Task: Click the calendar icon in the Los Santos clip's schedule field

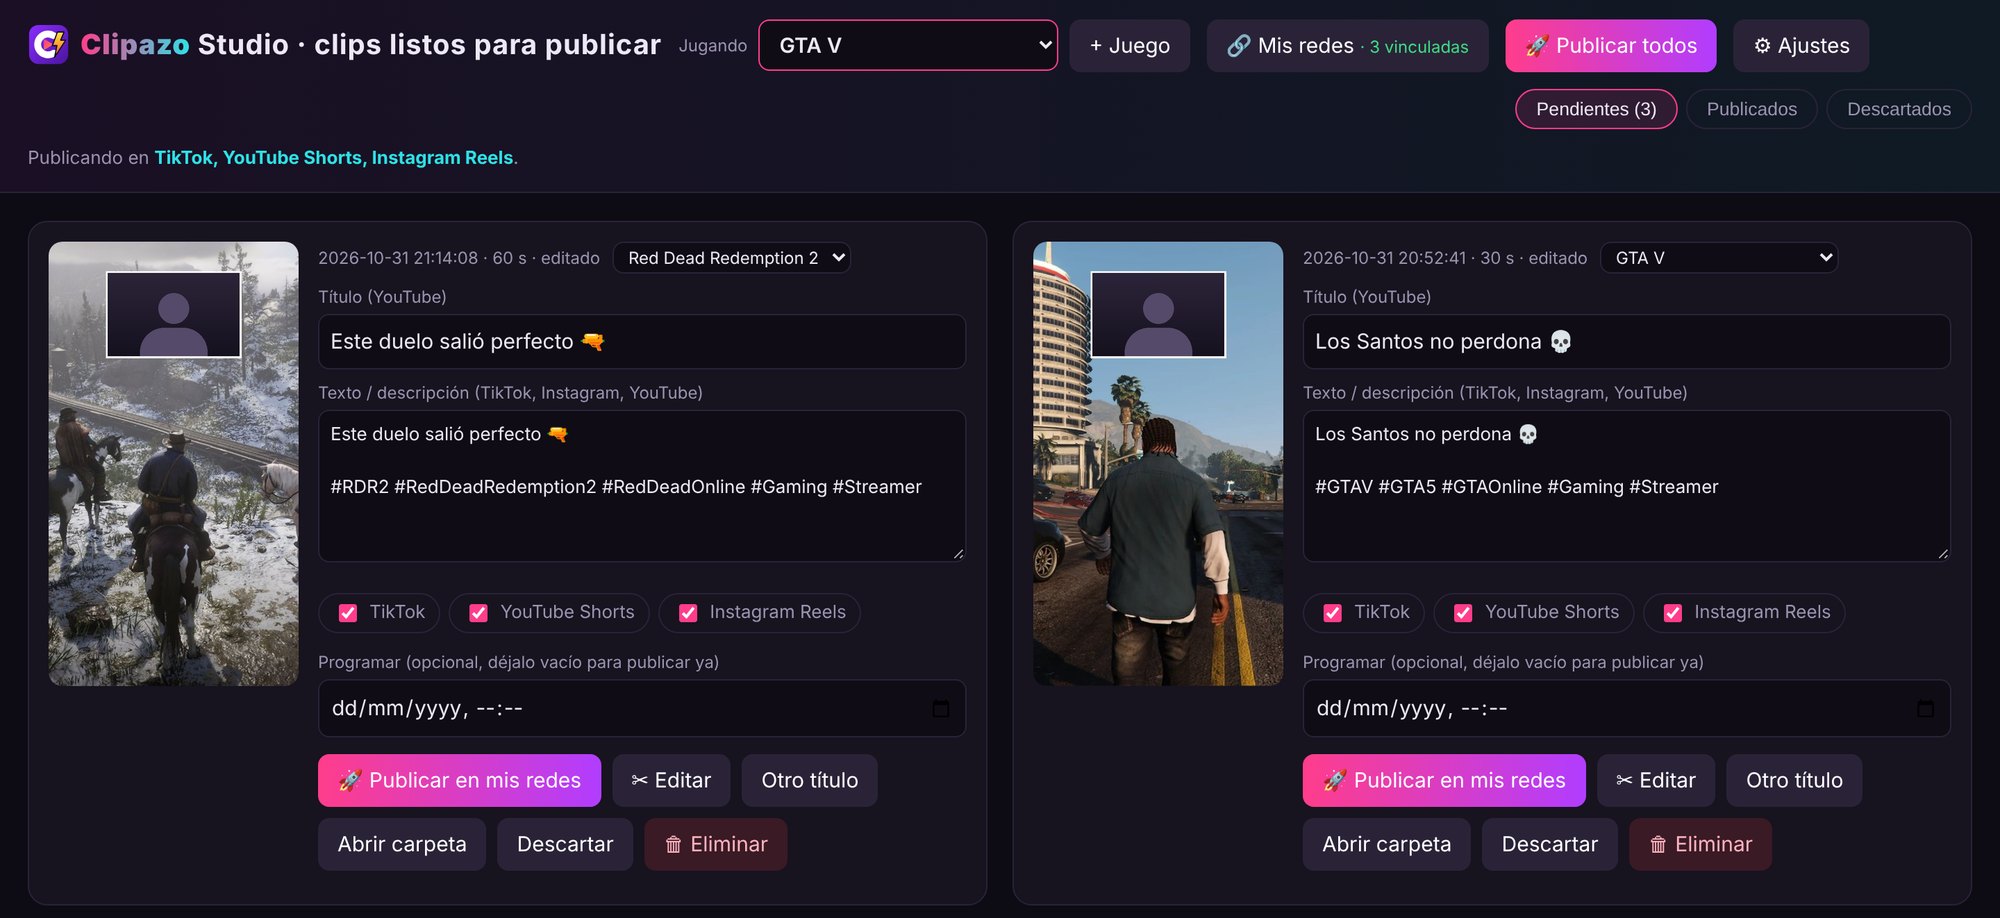Action: pyautogui.click(x=1926, y=709)
